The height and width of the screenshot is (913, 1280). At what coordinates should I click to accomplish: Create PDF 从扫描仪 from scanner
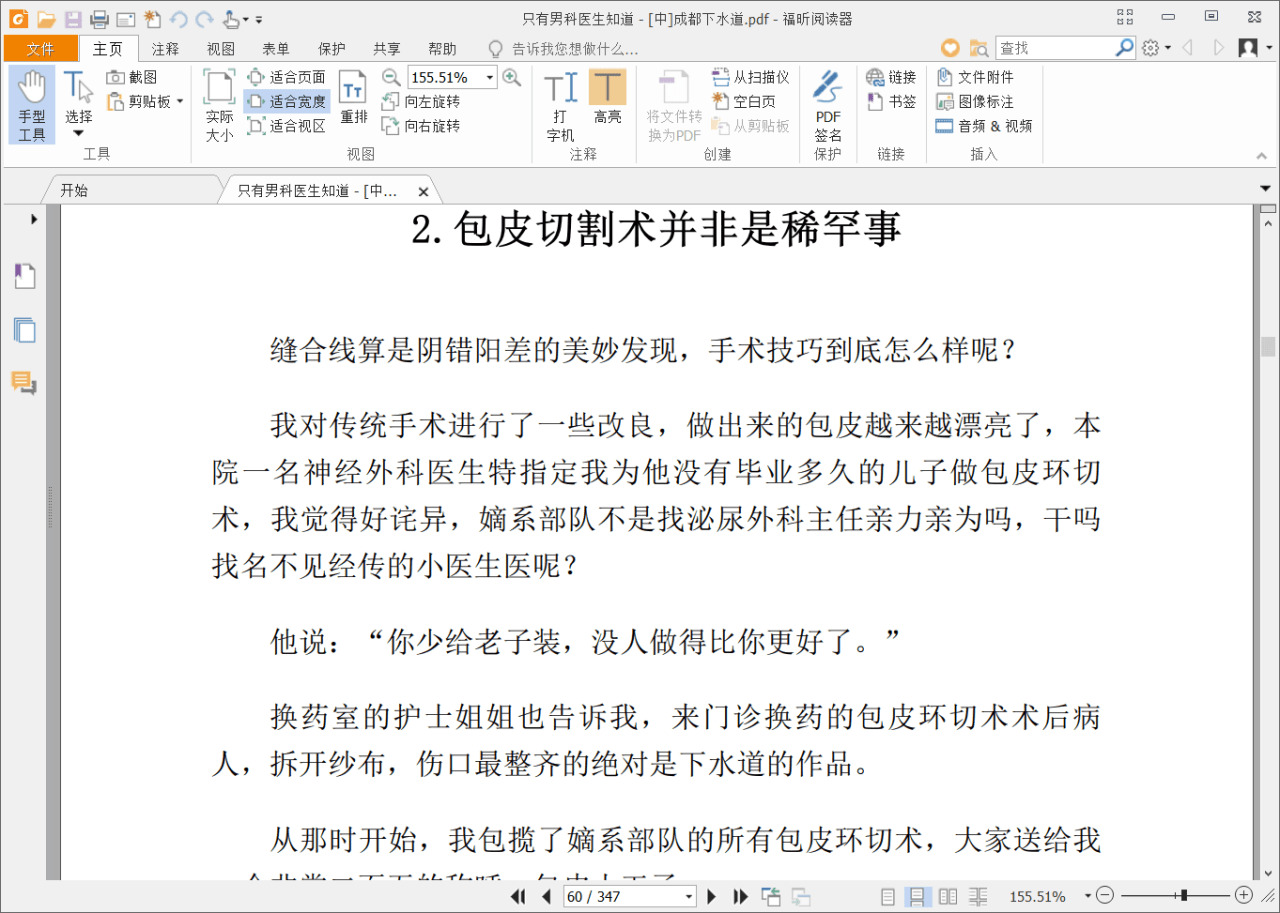(x=751, y=77)
